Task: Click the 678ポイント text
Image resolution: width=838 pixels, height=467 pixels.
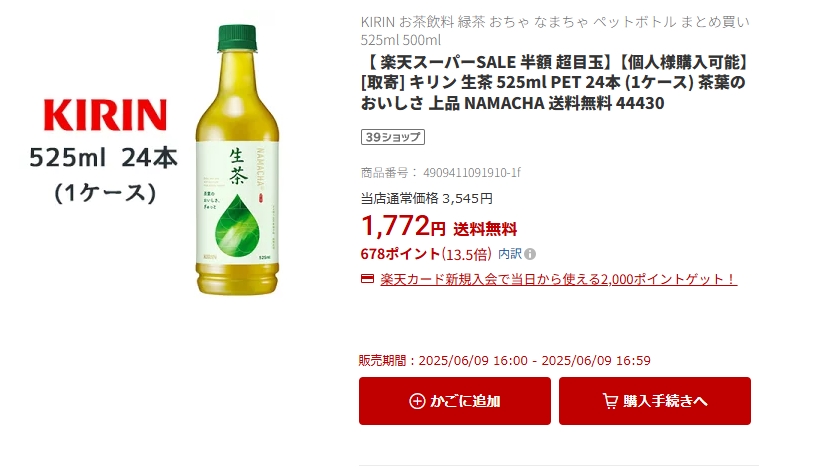Action: [400, 254]
